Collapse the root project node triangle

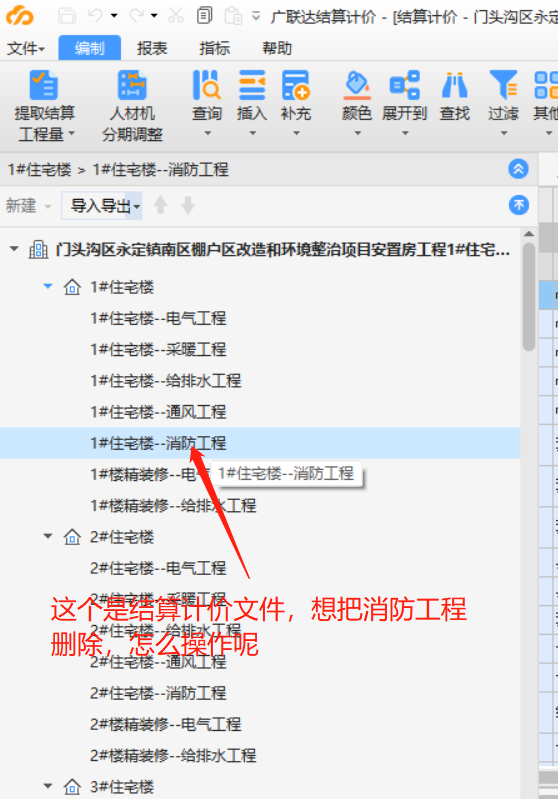click(x=14, y=250)
